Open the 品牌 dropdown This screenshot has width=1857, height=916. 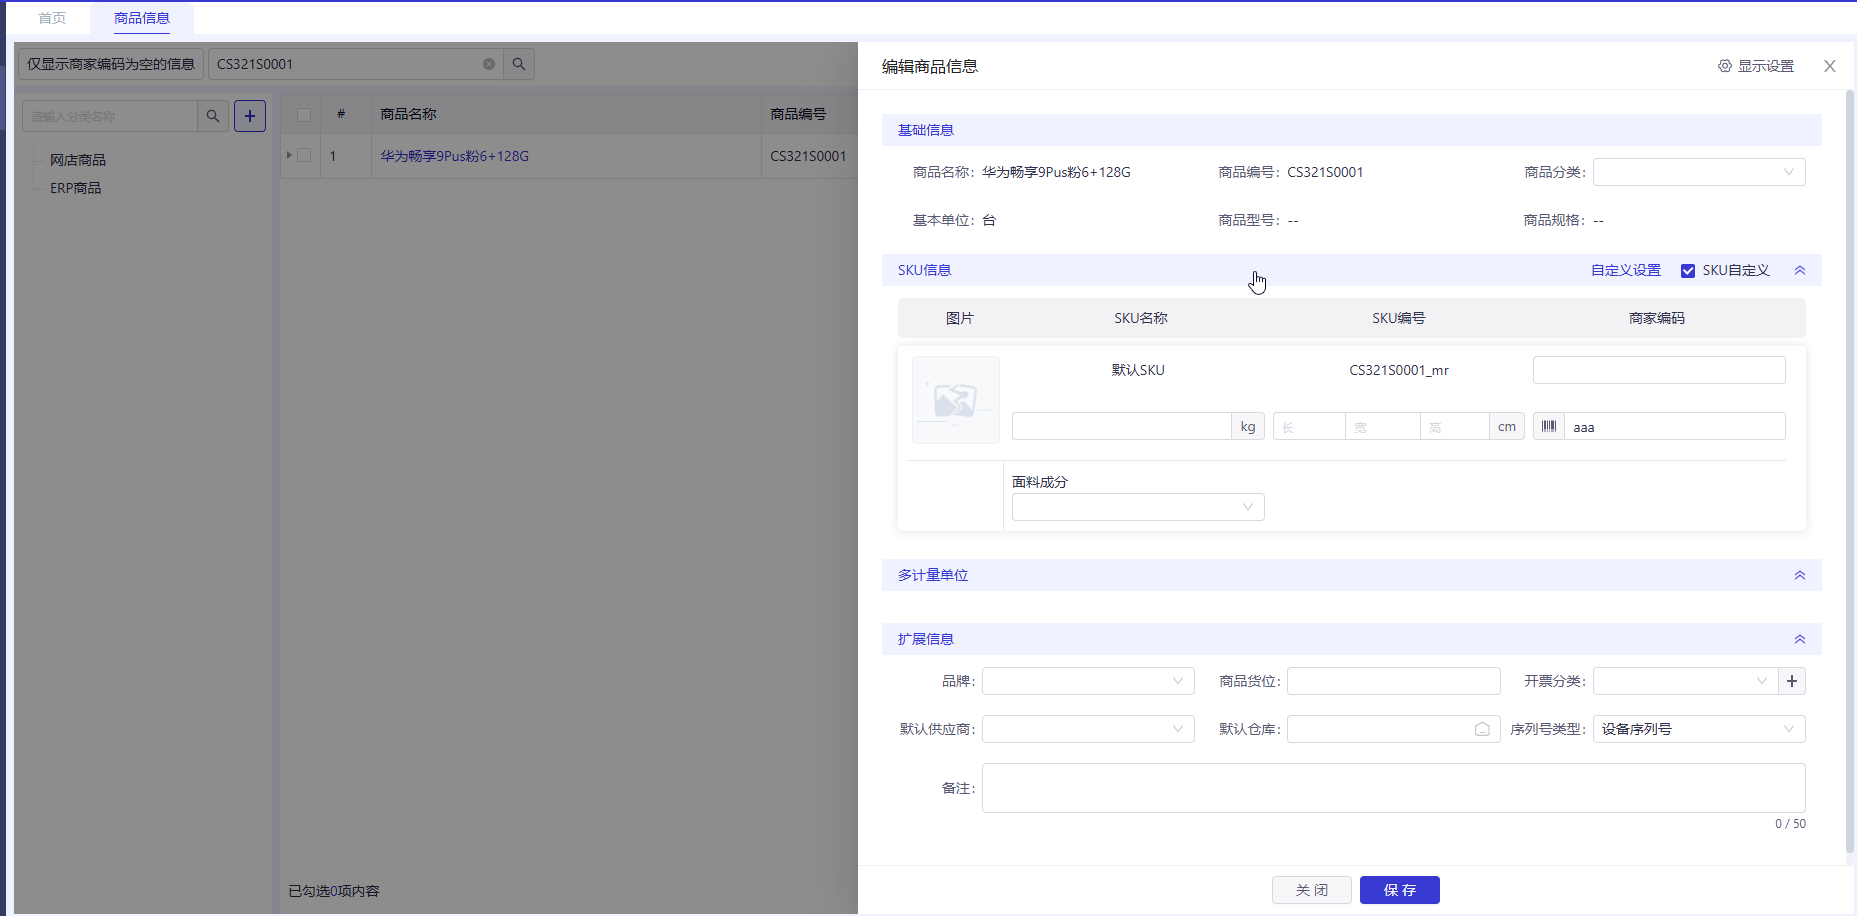click(x=1088, y=681)
